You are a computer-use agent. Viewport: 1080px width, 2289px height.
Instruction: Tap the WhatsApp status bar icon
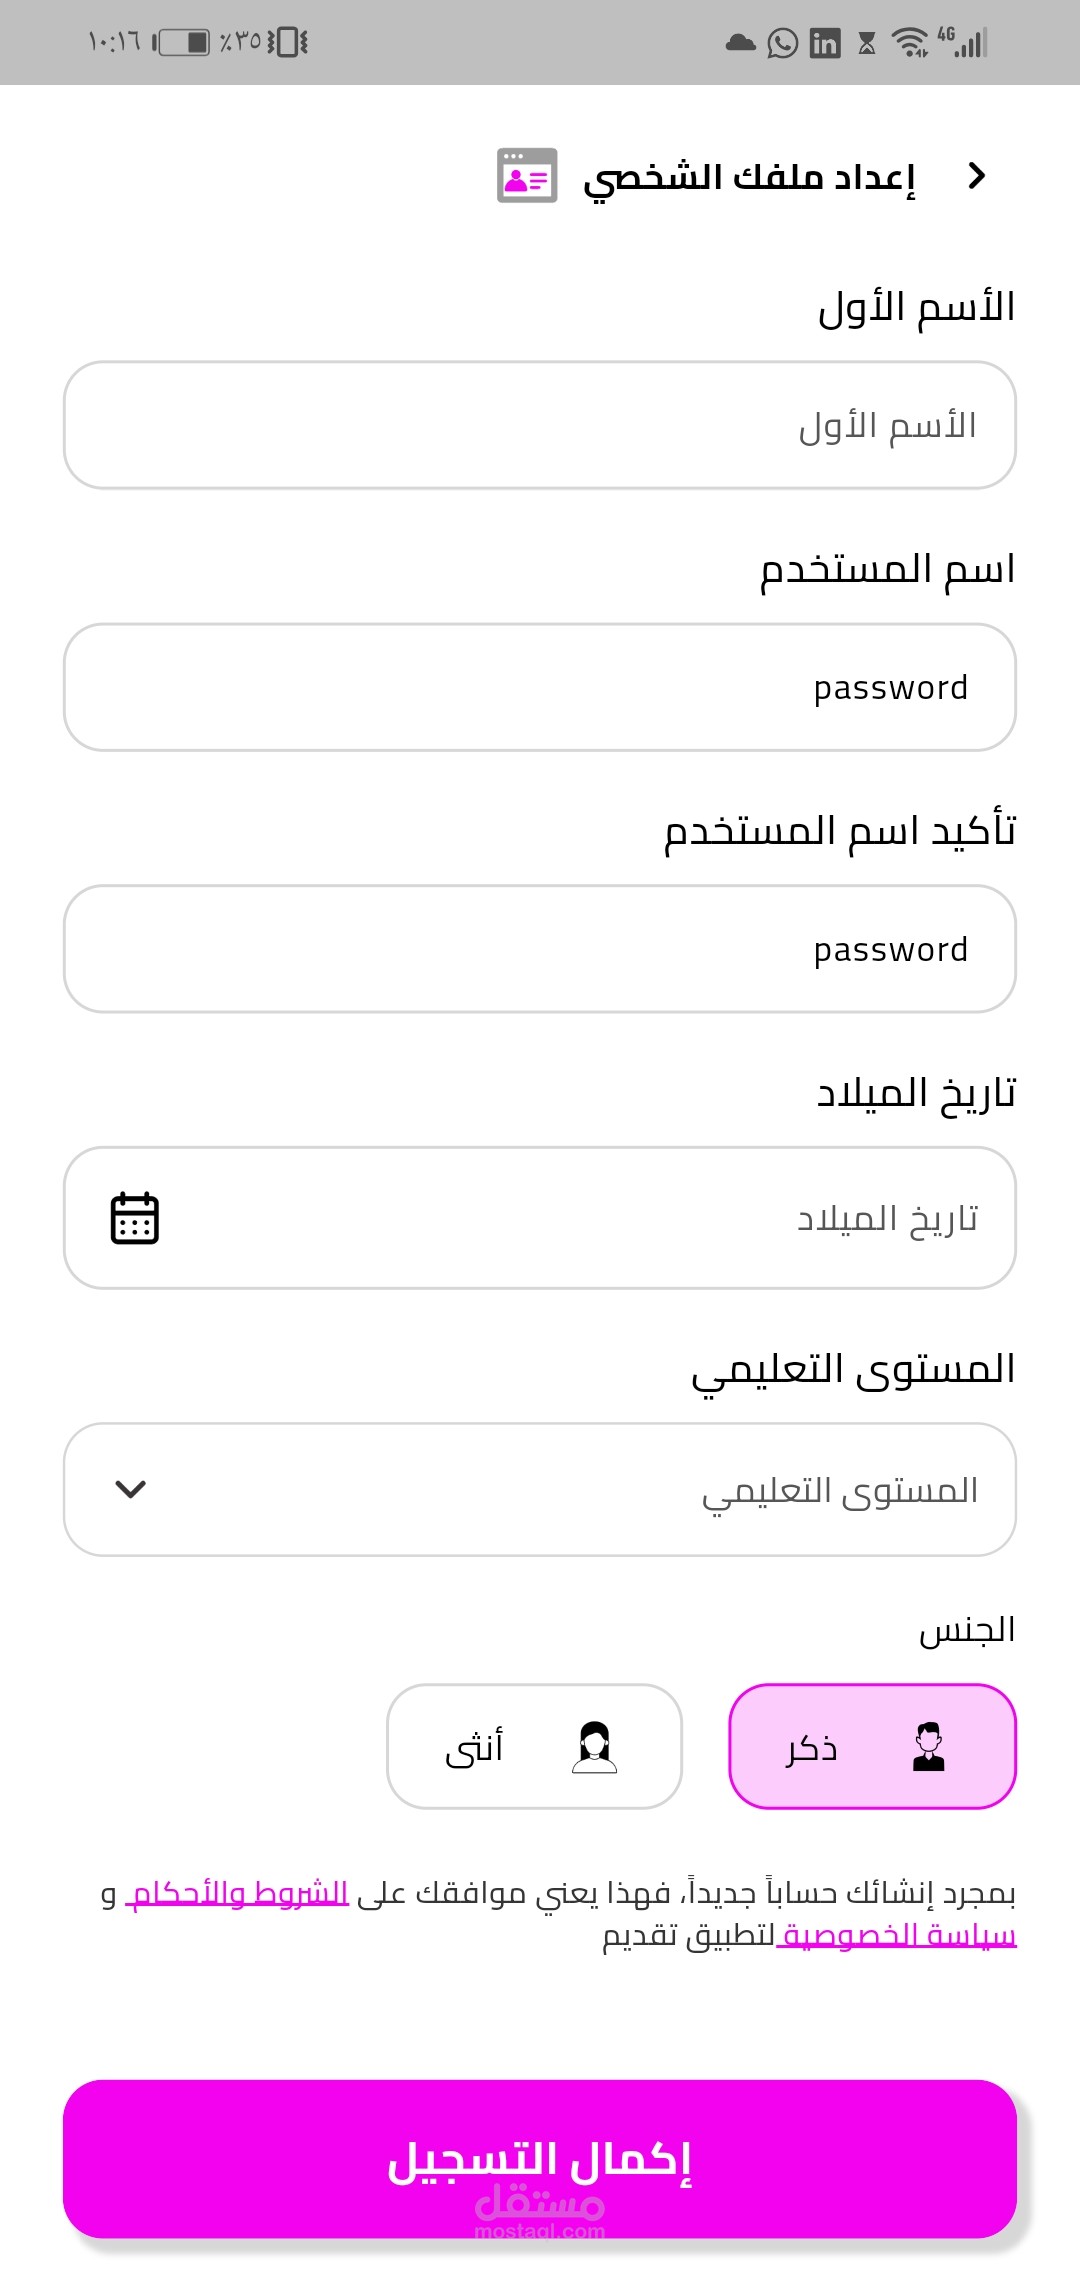782,43
